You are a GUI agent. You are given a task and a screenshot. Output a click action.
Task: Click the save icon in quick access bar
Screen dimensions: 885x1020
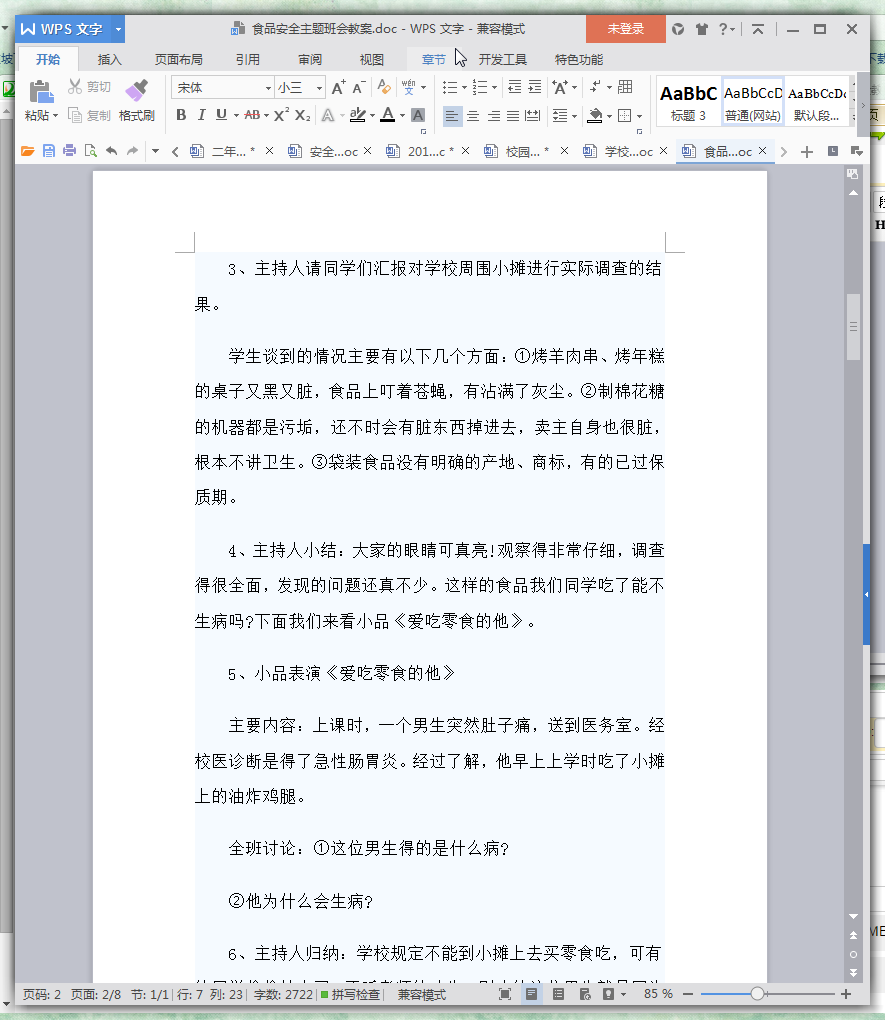(x=48, y=152)
